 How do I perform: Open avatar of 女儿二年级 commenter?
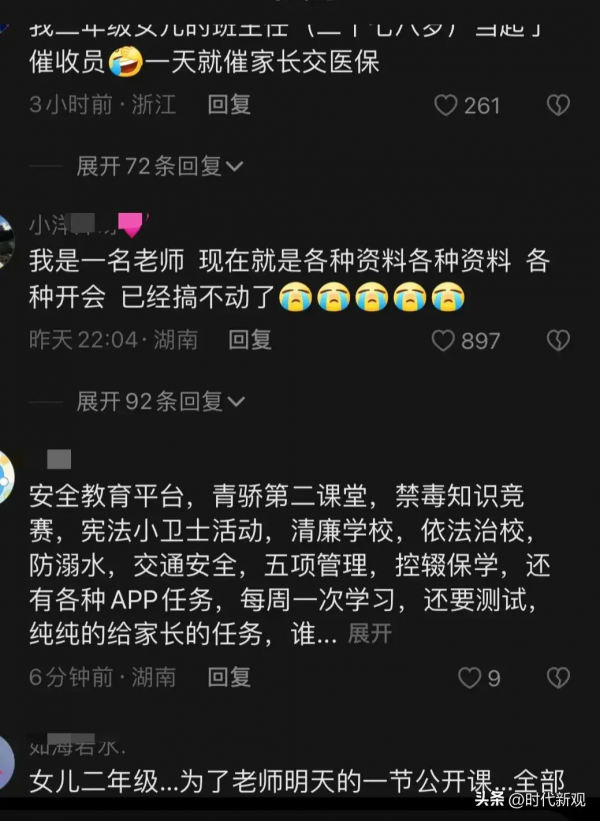point(6,760)
